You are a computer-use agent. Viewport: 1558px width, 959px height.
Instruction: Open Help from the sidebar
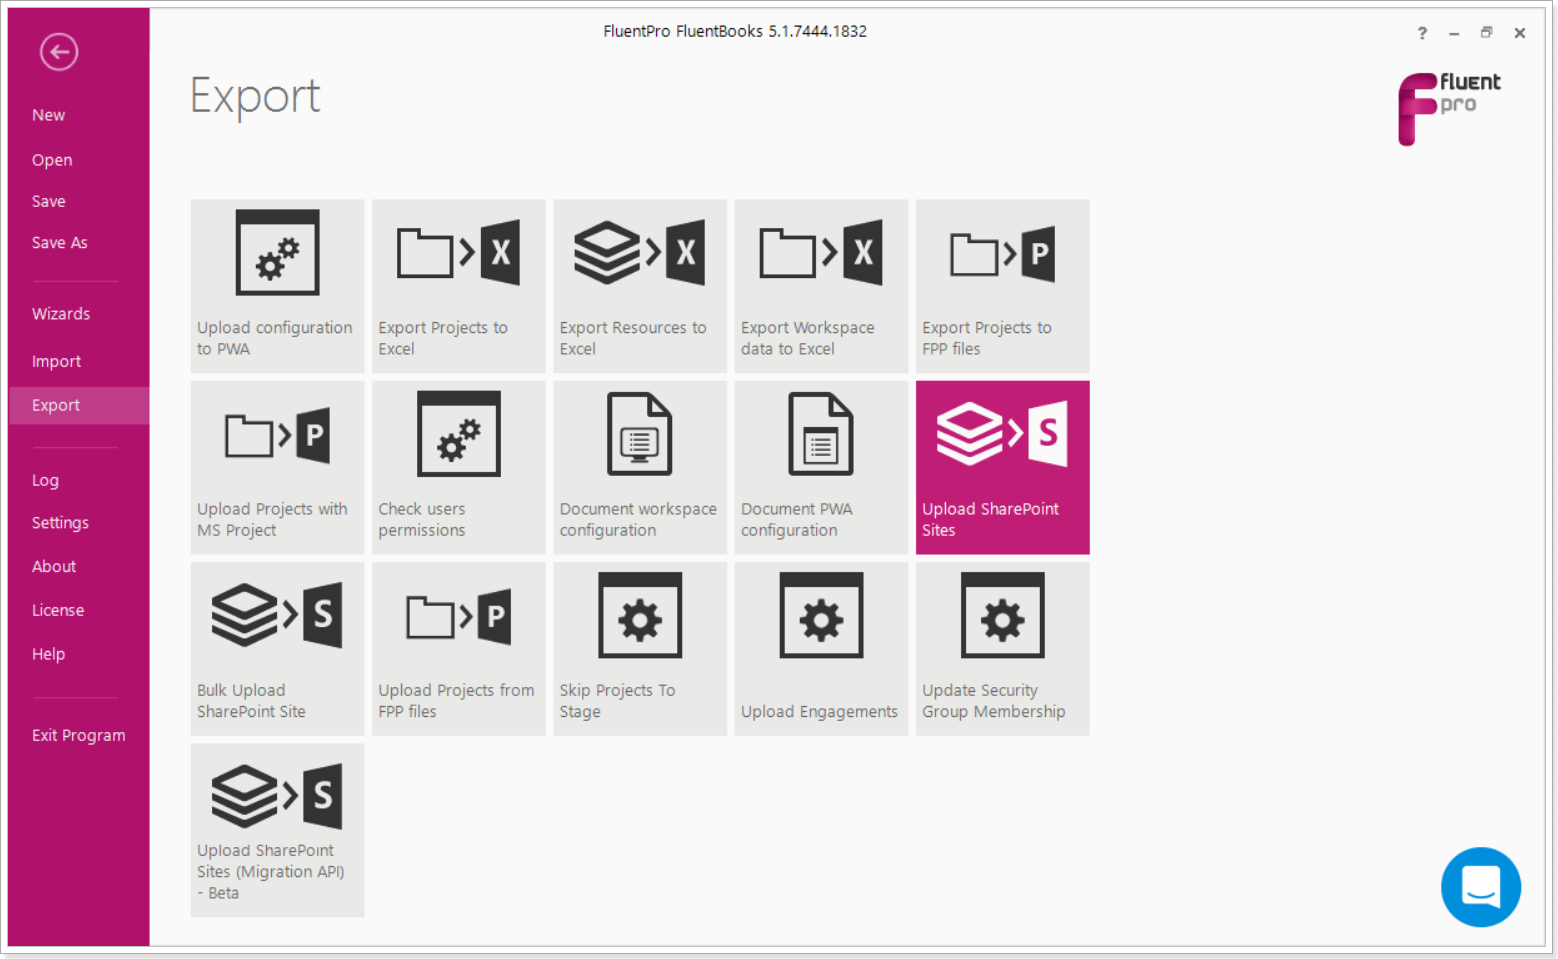[48, 654]
